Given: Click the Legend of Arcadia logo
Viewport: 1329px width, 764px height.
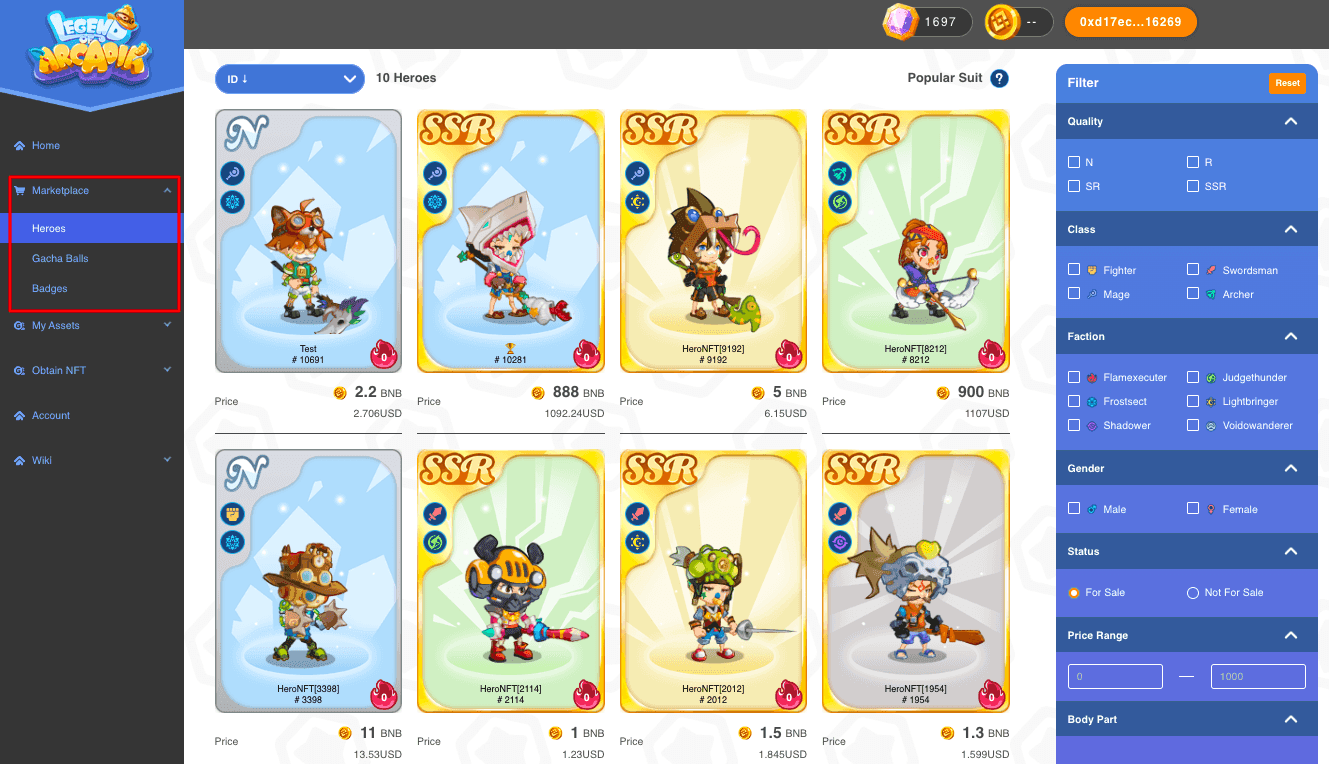Looking at the screenshot, I should pos(91,46).
